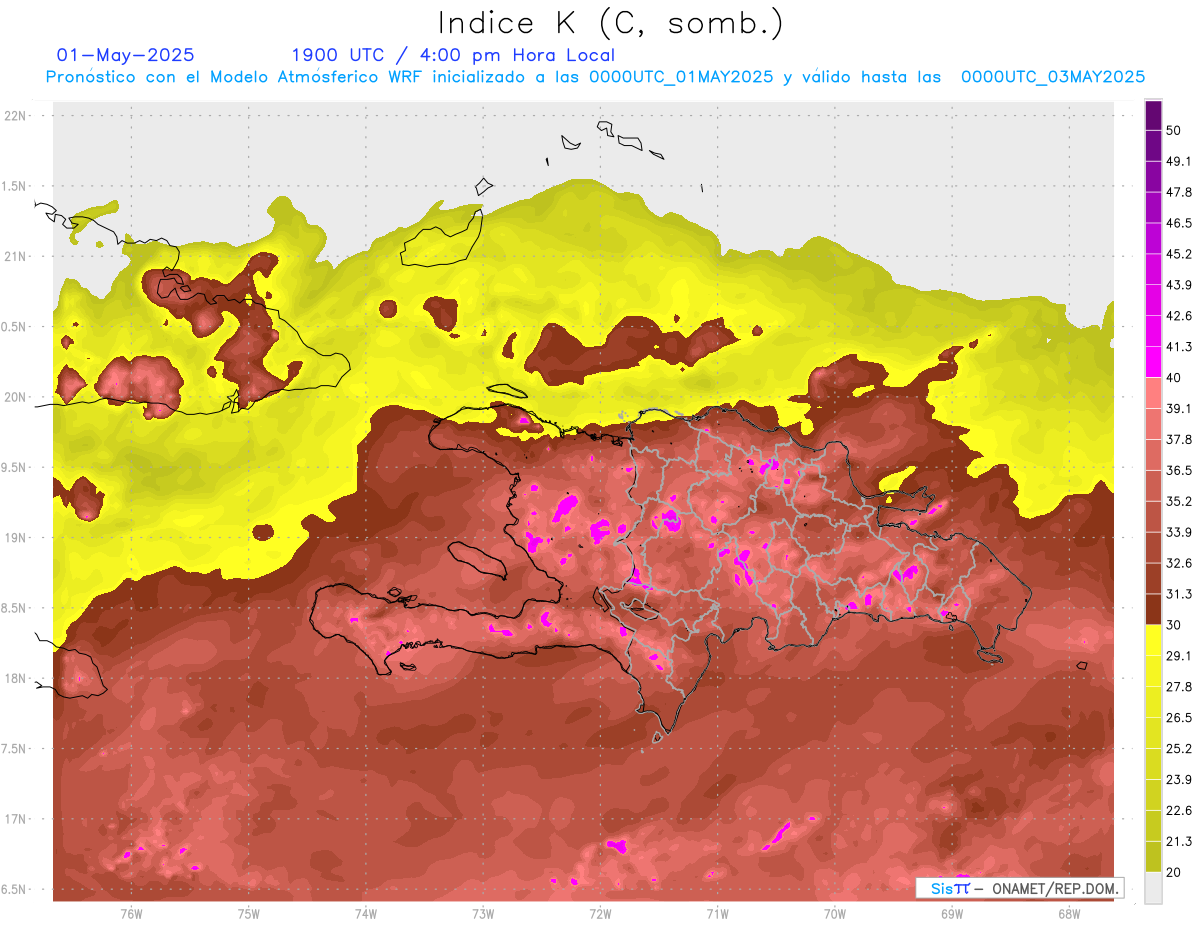Pick the gray swatch below 20 on the scale

(x=1153, y=888)
